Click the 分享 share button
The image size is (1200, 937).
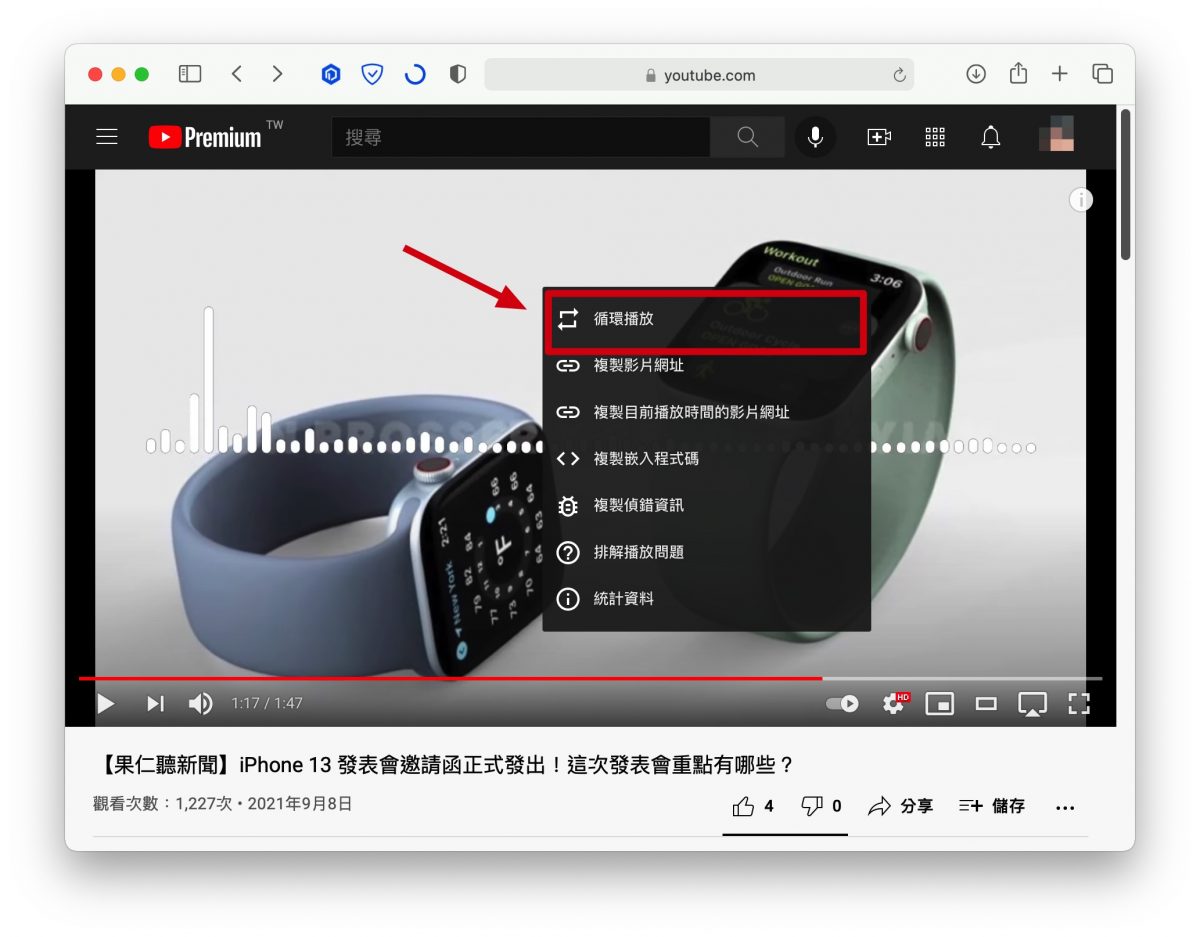(x=900, y=806)
